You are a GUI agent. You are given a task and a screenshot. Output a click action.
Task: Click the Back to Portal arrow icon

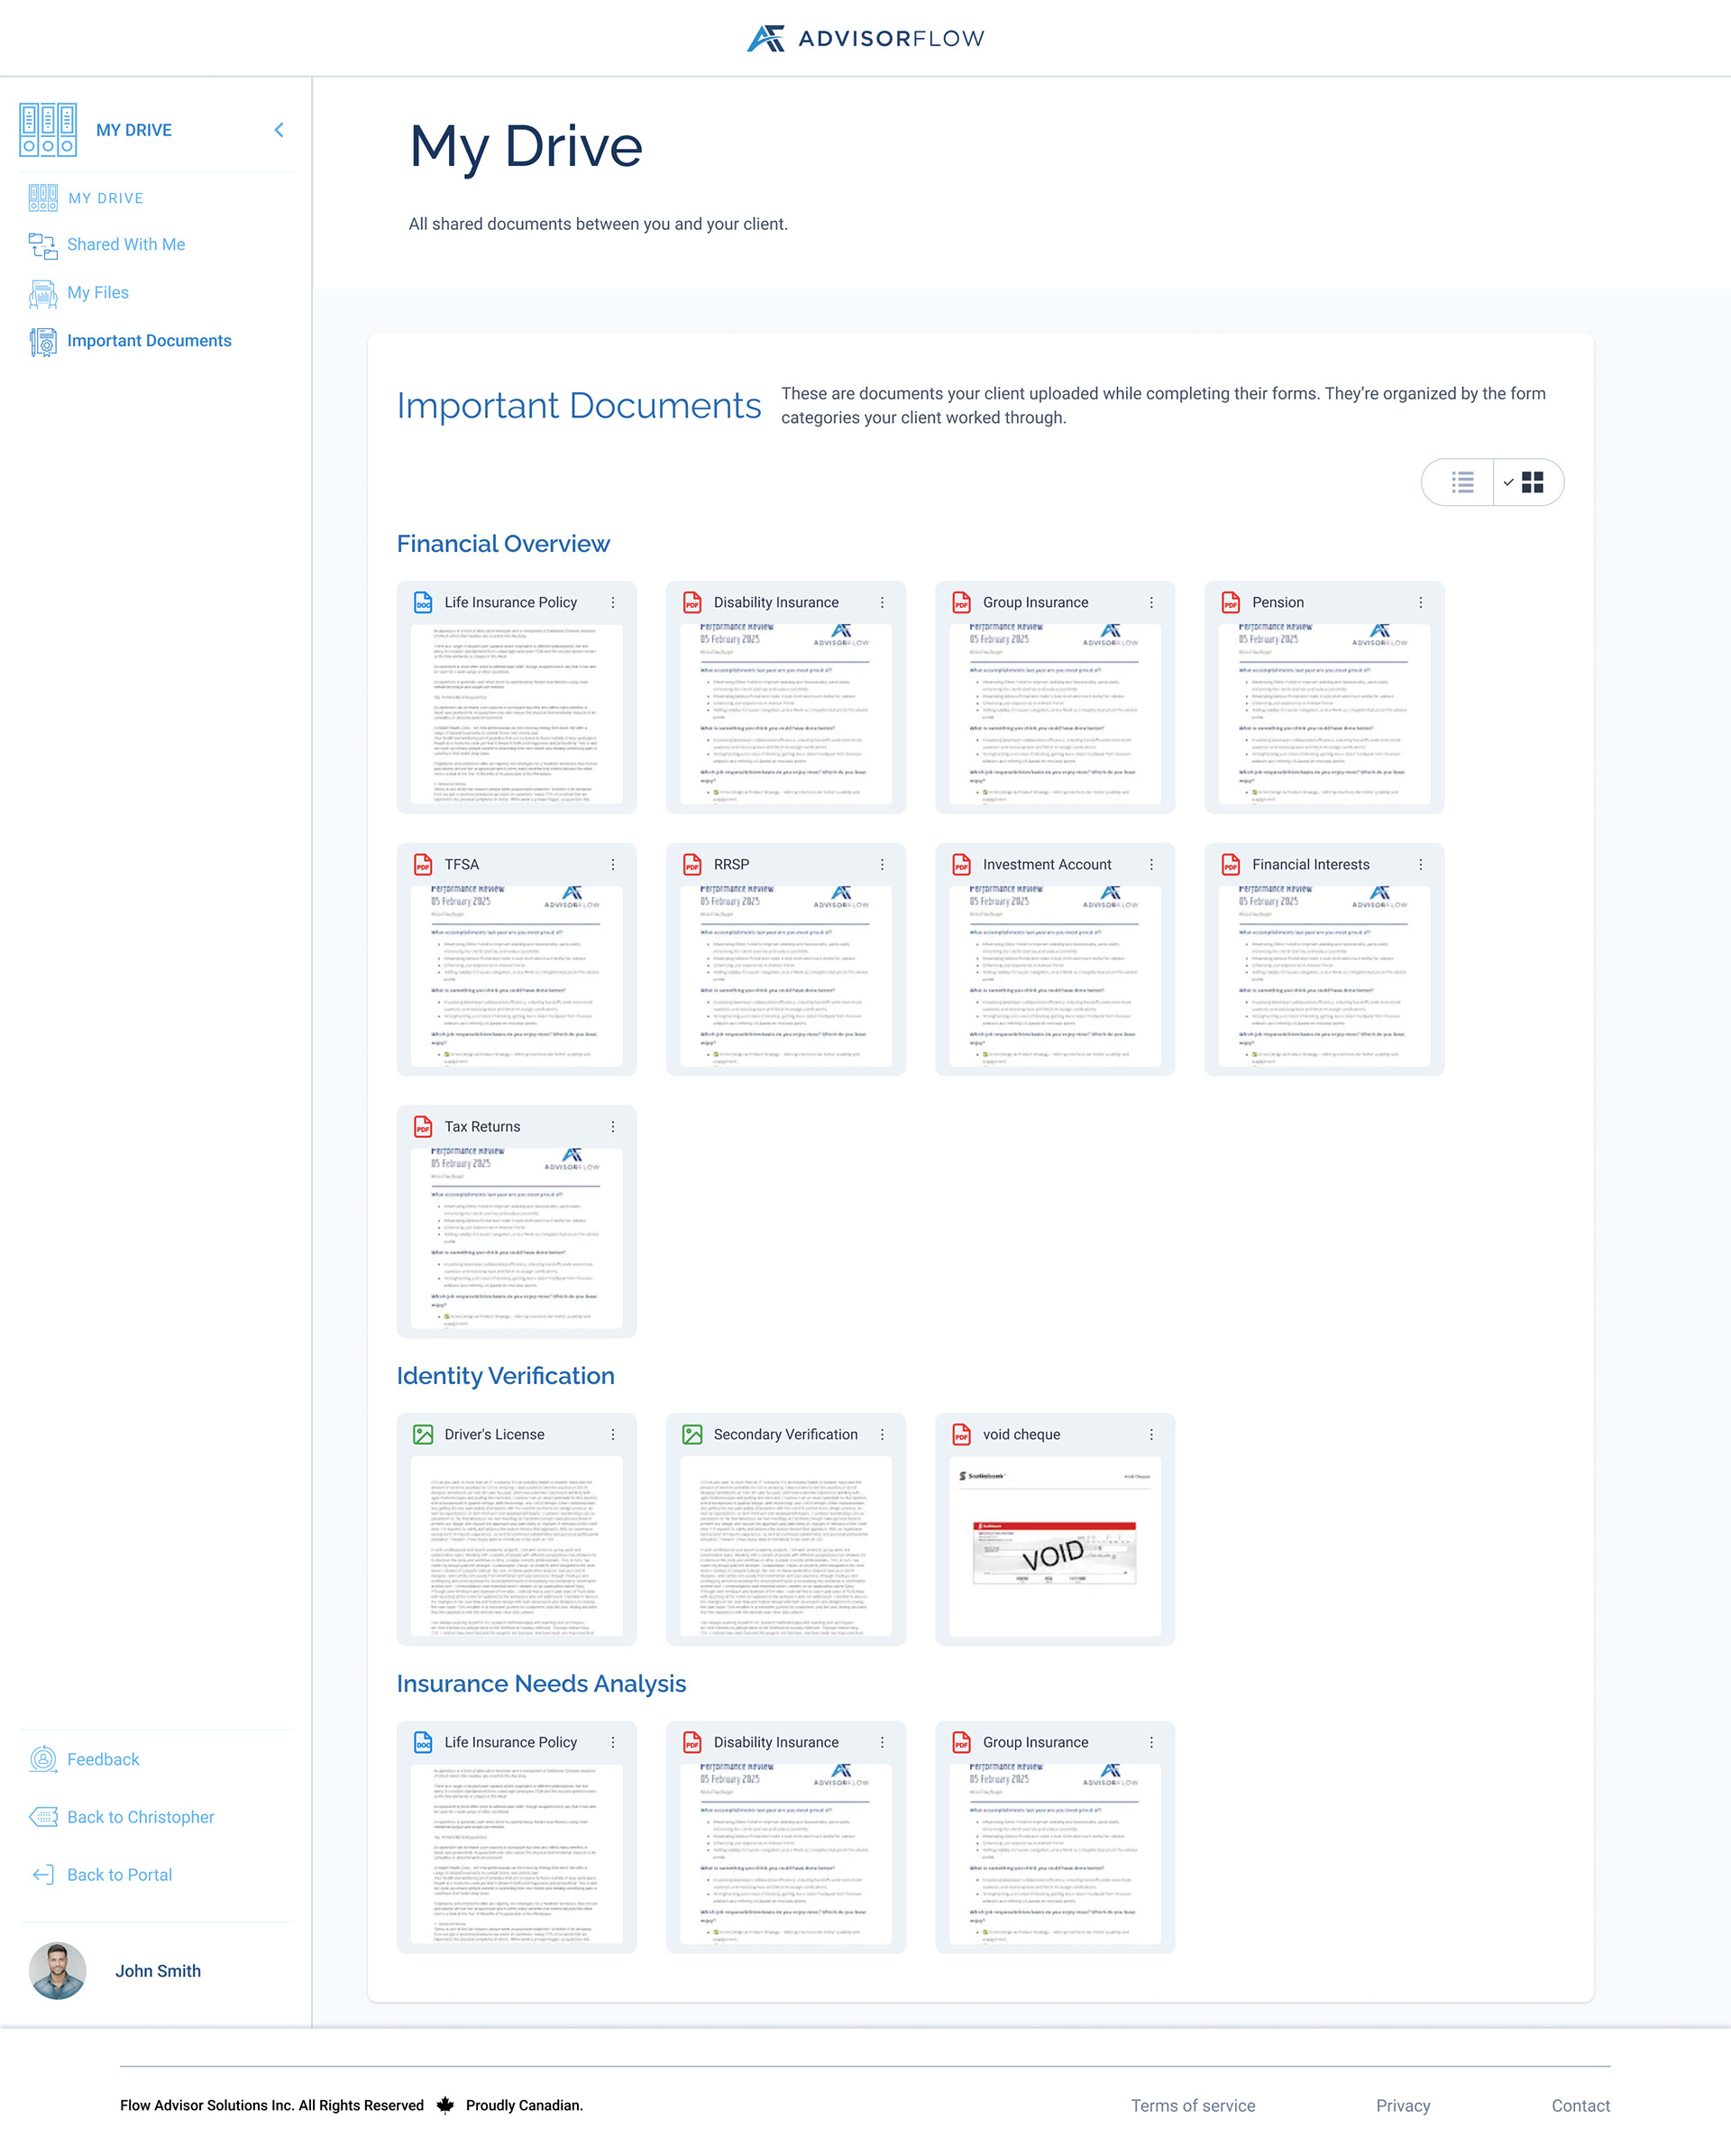43,1874
